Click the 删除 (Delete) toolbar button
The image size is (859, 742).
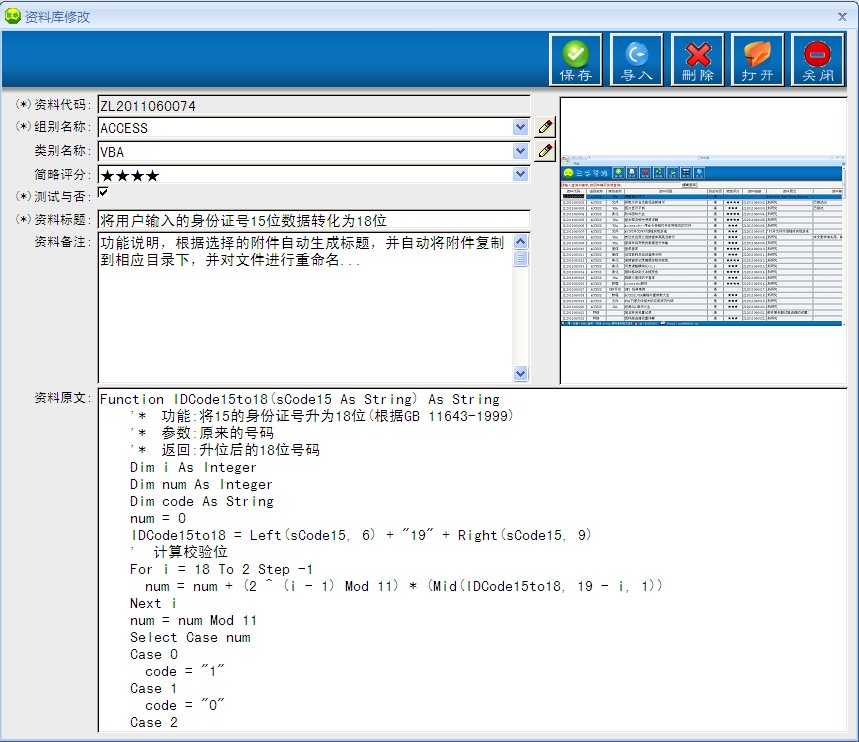click(697, 60)
